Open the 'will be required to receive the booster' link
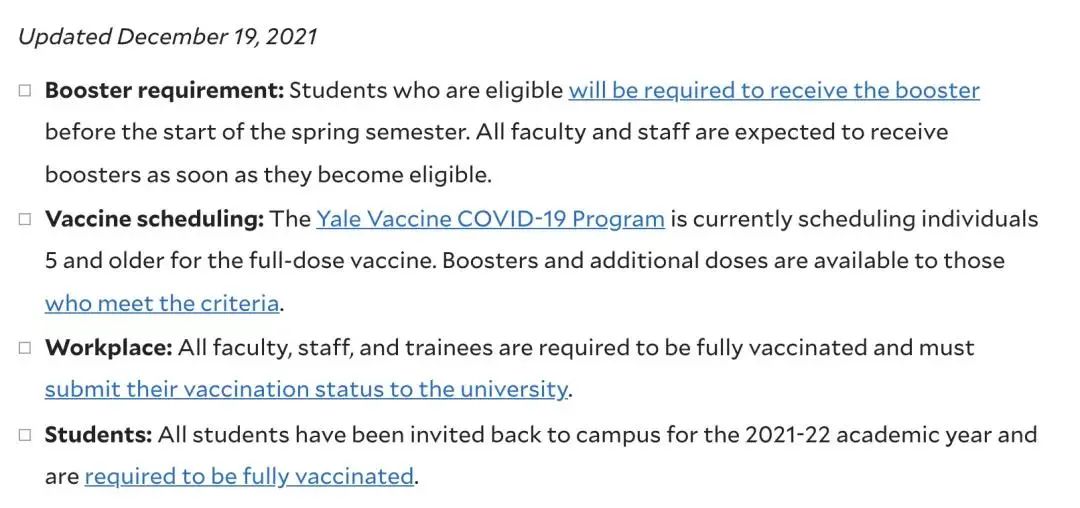This screenshot has height=508, width=1080. click(773, 91)
